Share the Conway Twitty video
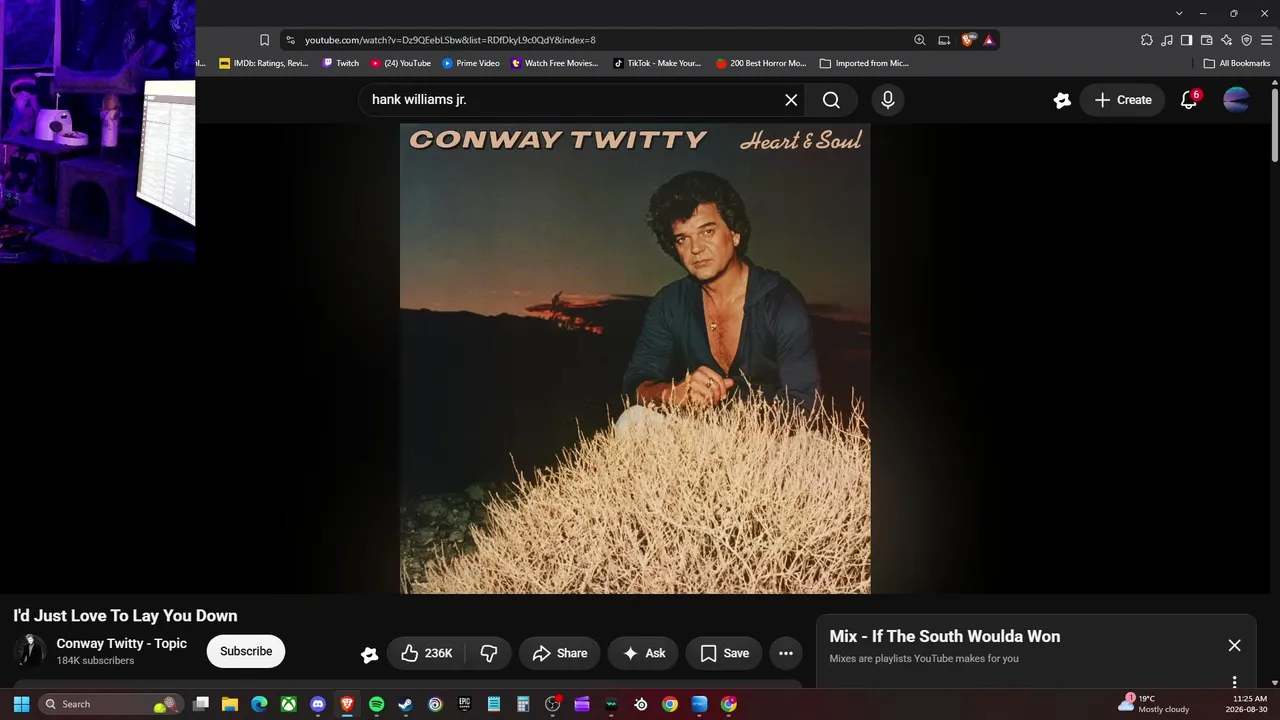1280x720 pixels. tap(559, 653)
